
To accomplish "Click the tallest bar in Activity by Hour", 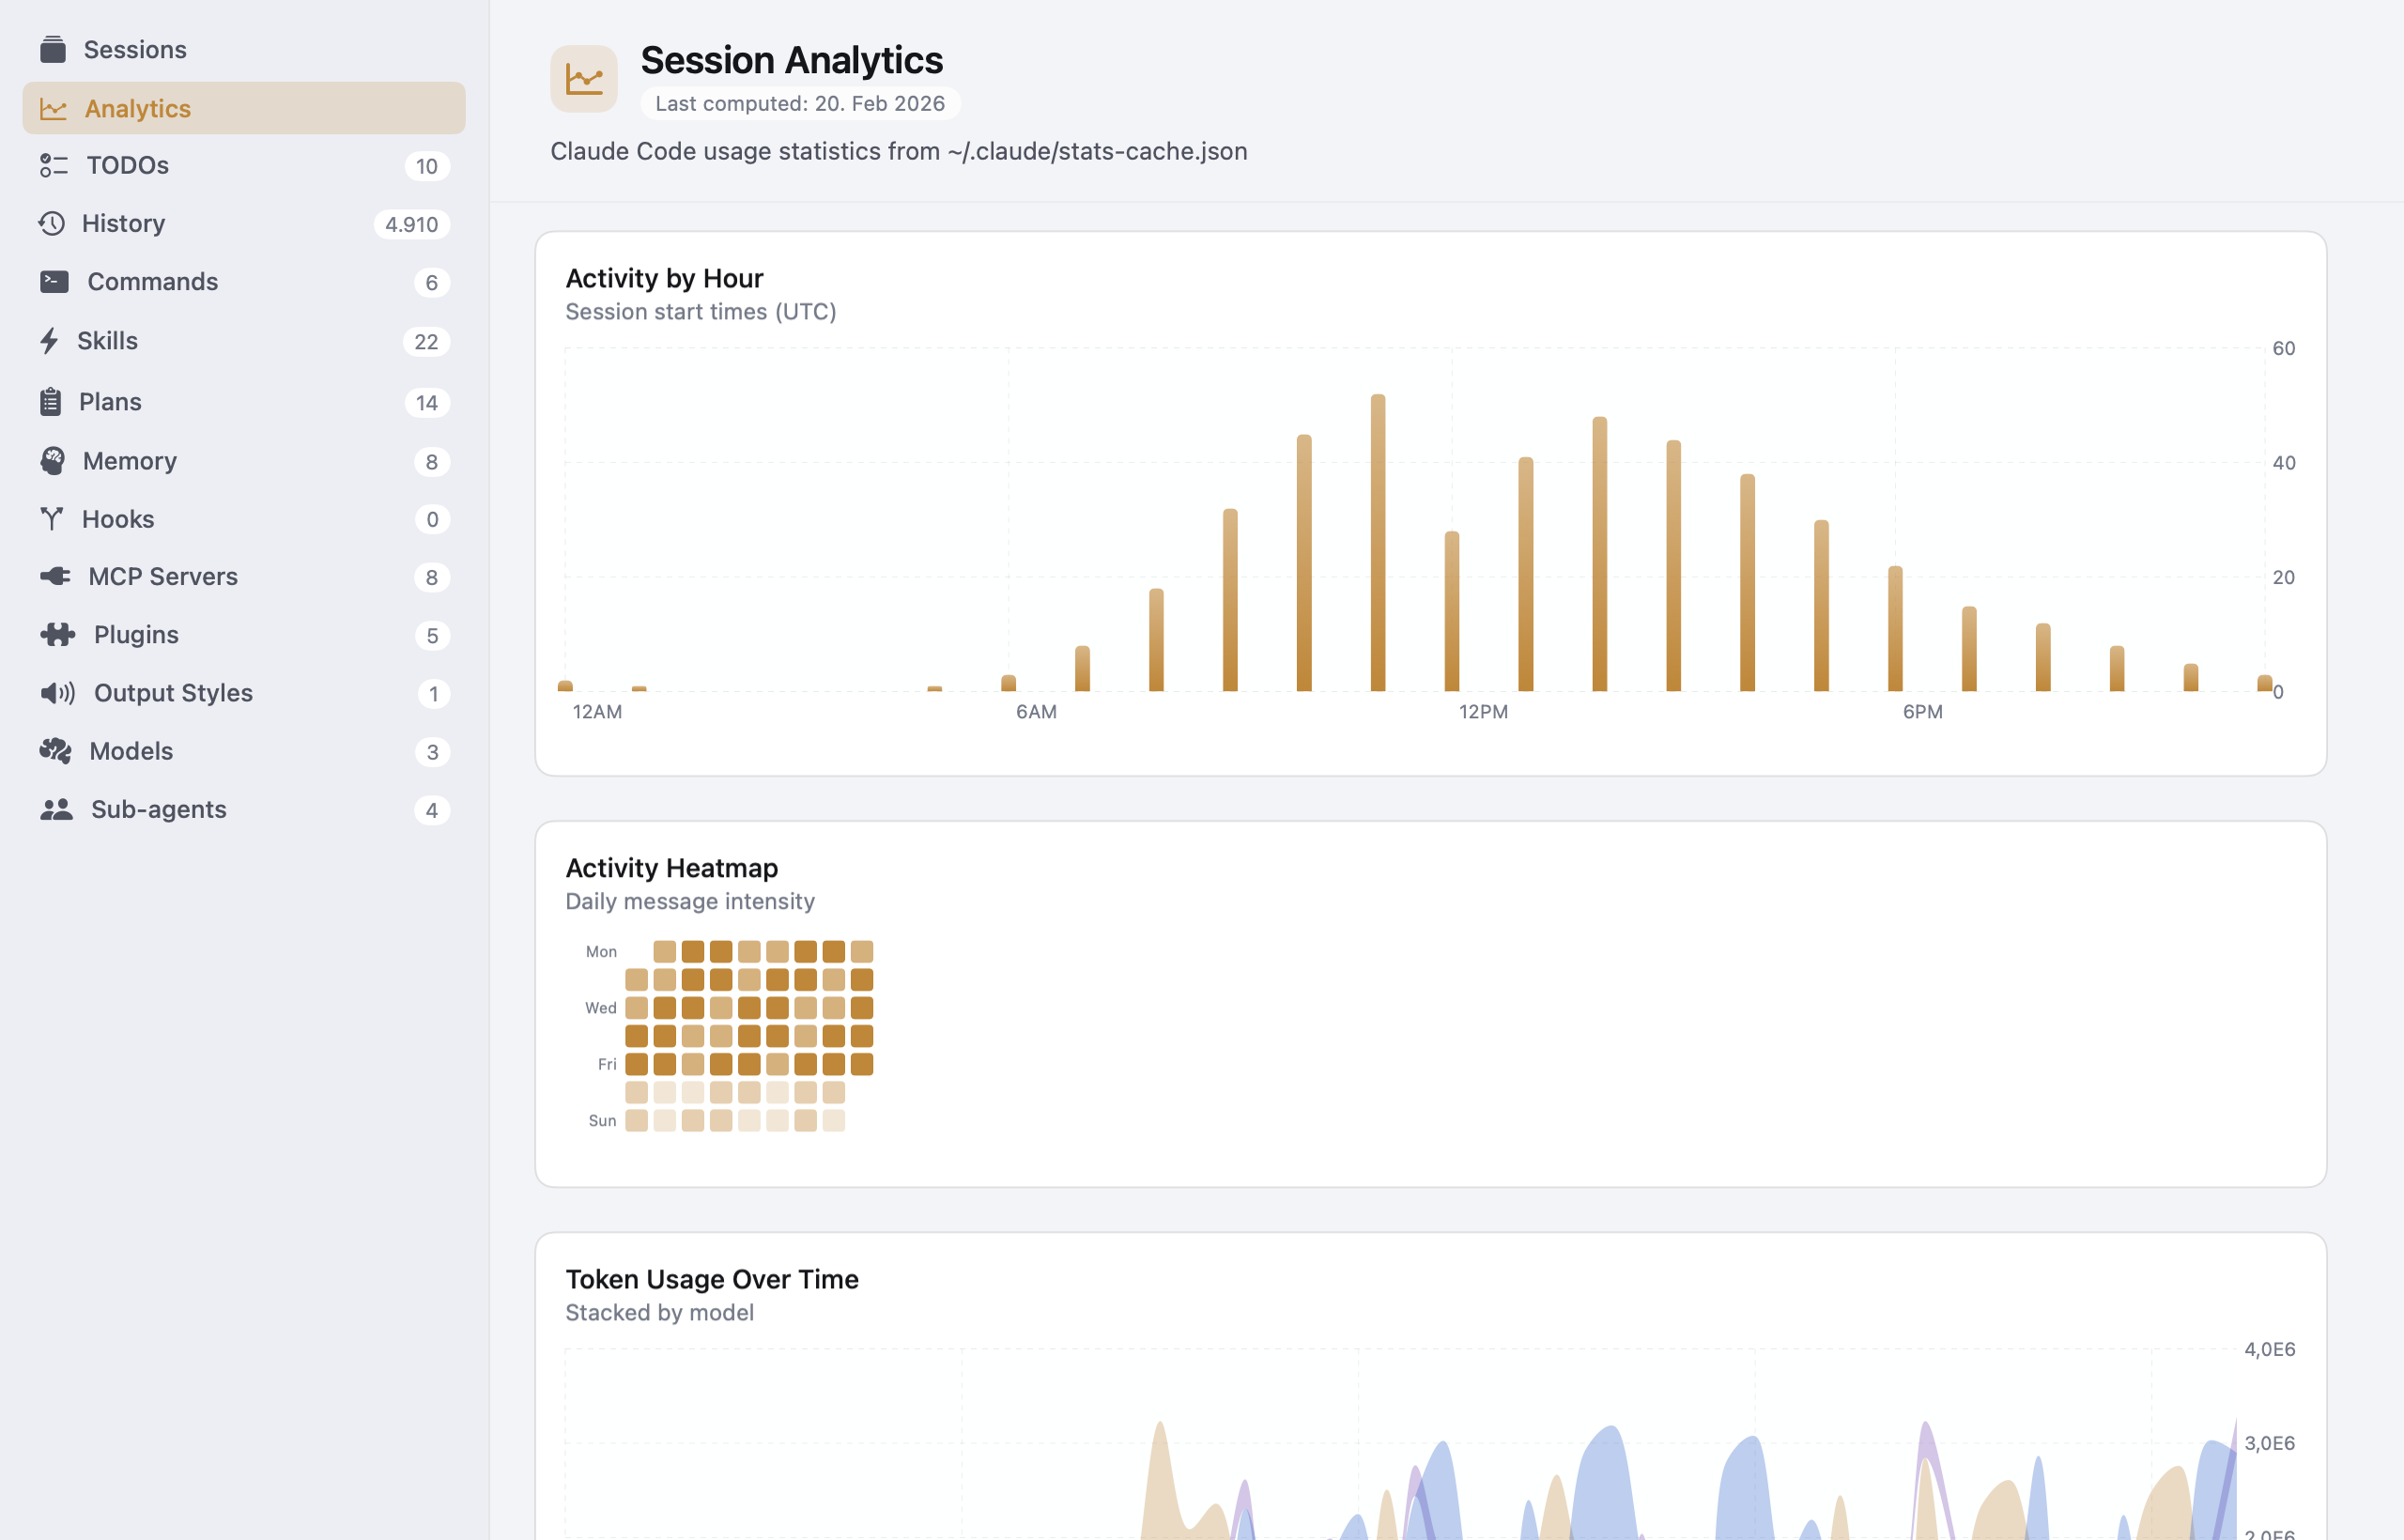I will [x=1378, y=540].
